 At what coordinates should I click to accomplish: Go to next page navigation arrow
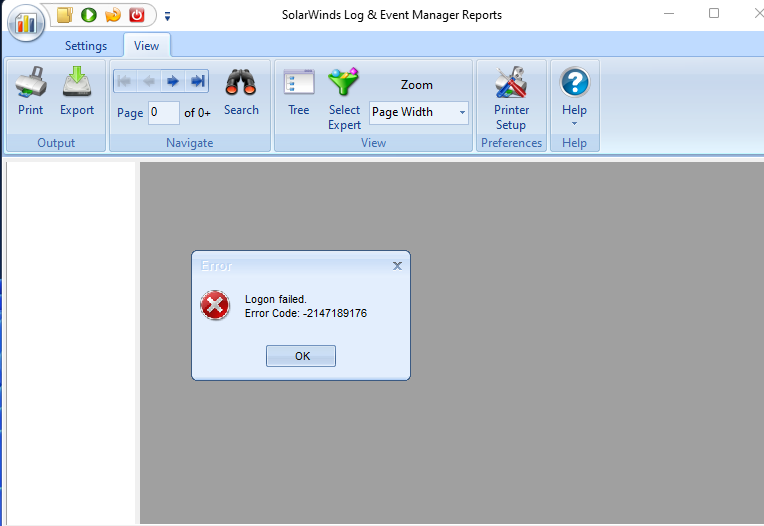[x=173, y=81]
